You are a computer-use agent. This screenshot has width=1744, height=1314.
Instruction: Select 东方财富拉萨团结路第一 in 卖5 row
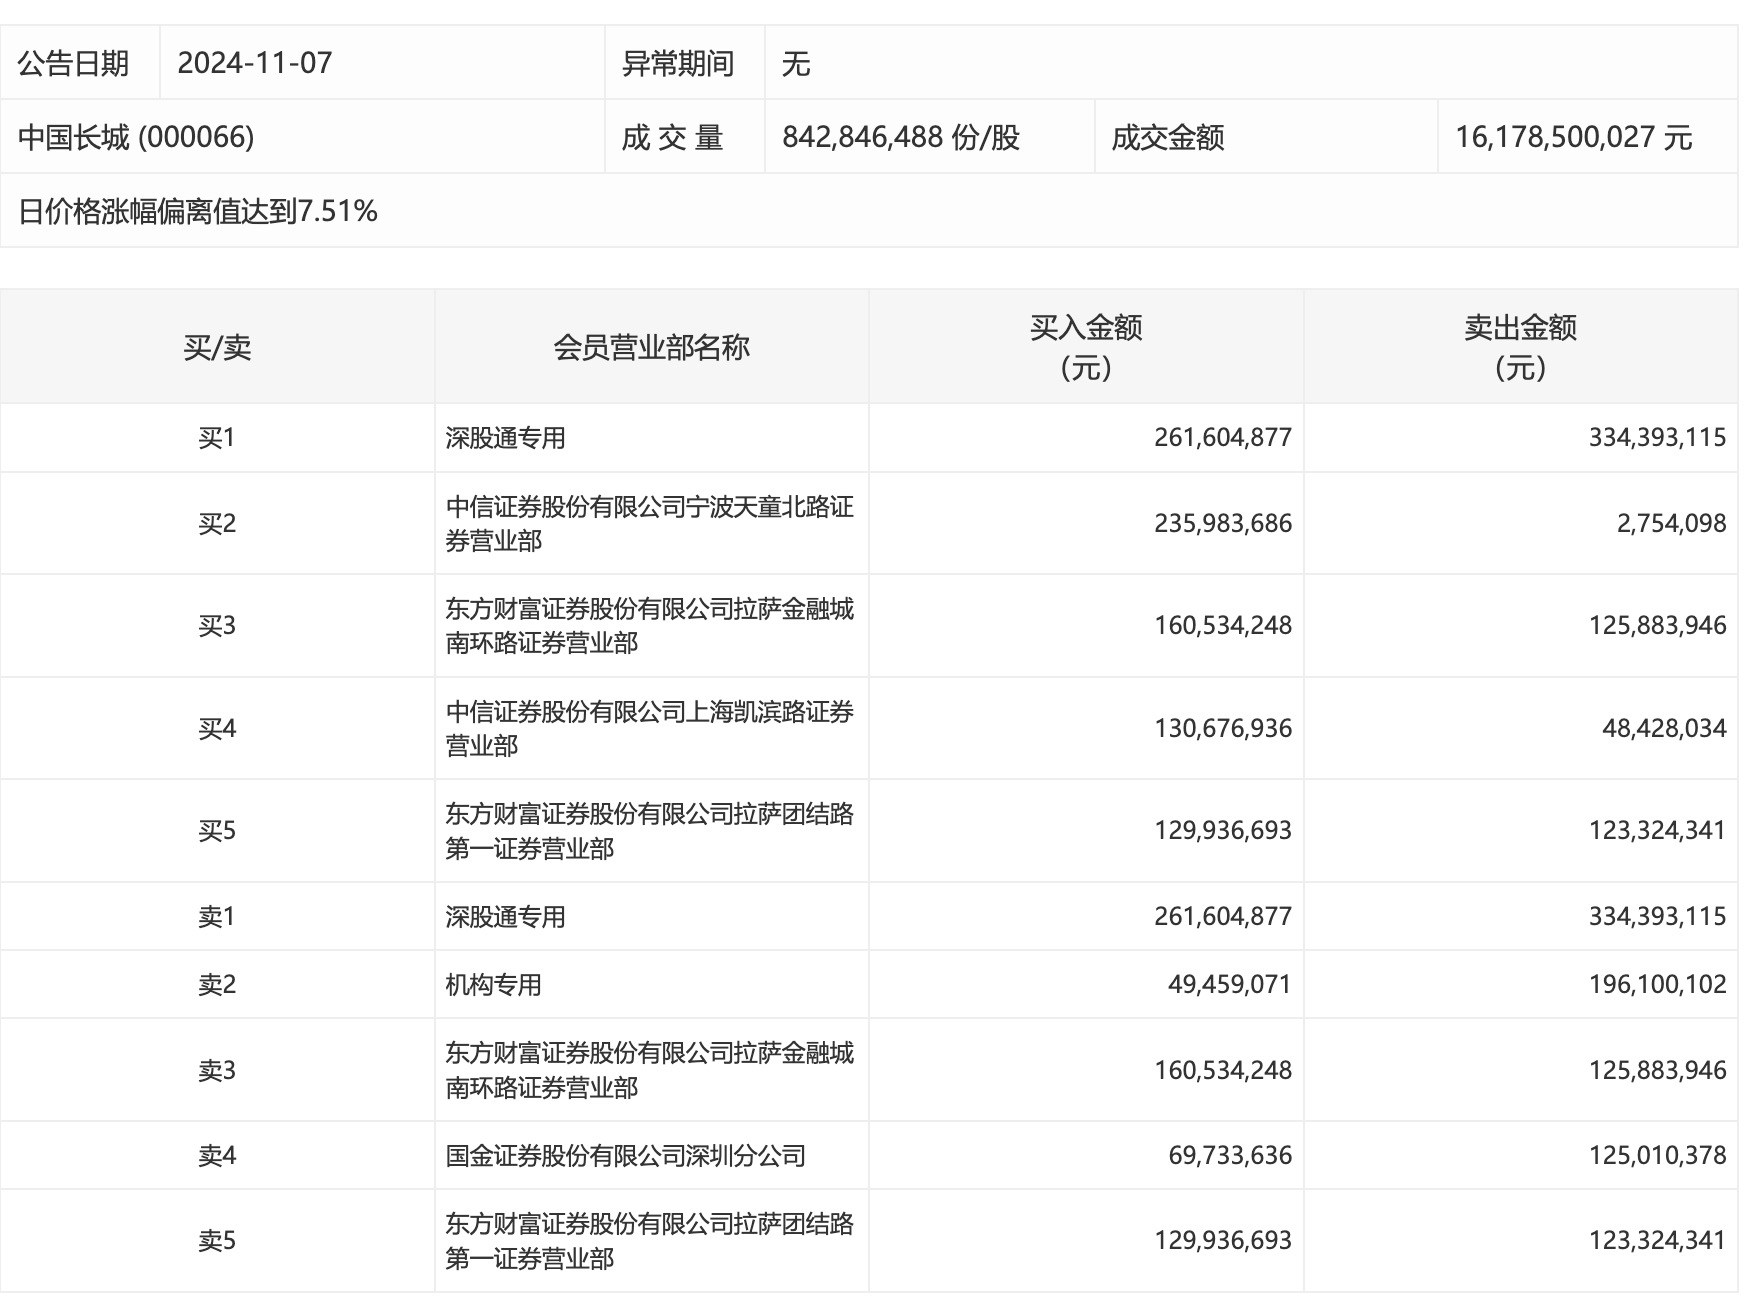[x=650, y=1240]
